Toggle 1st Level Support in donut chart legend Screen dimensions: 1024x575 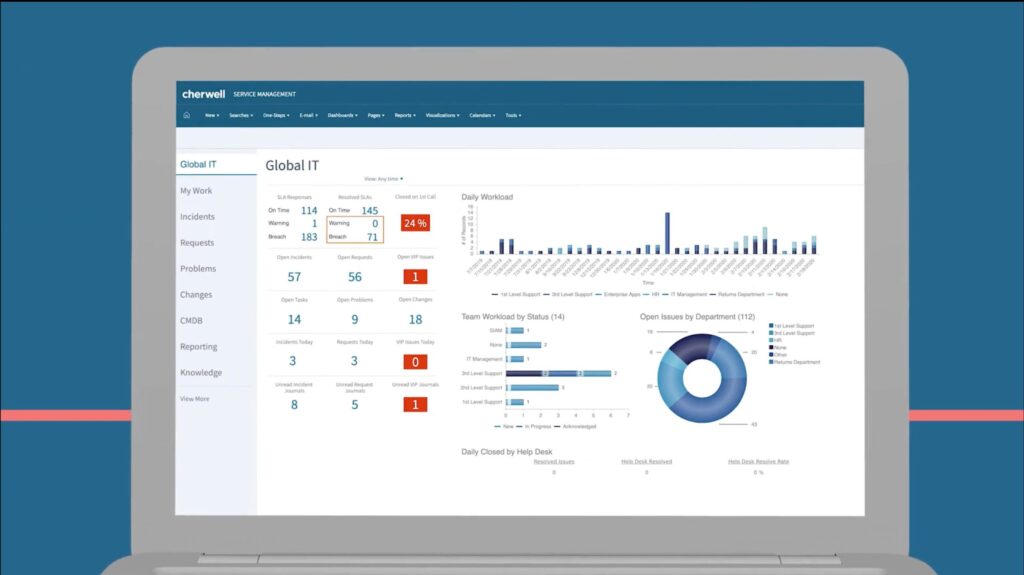tap(792, 326)
